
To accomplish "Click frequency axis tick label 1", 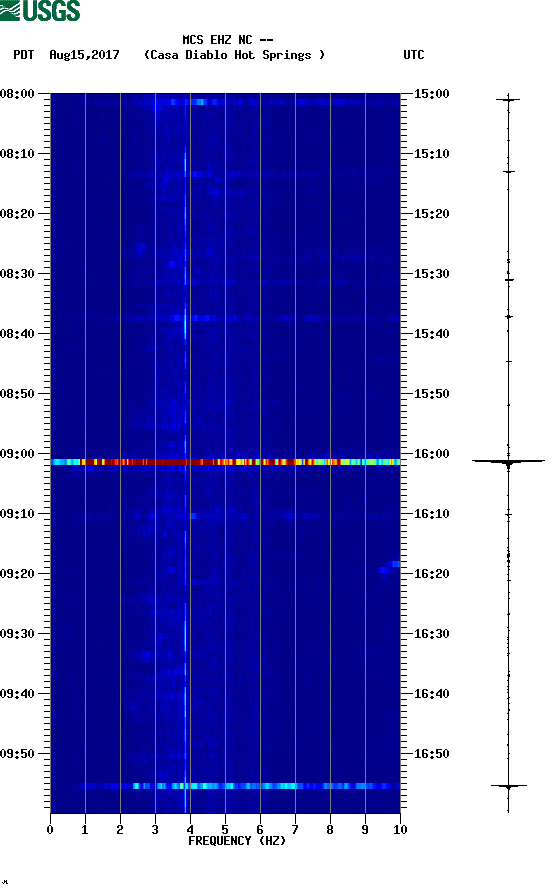I will (x=85, y=830).
